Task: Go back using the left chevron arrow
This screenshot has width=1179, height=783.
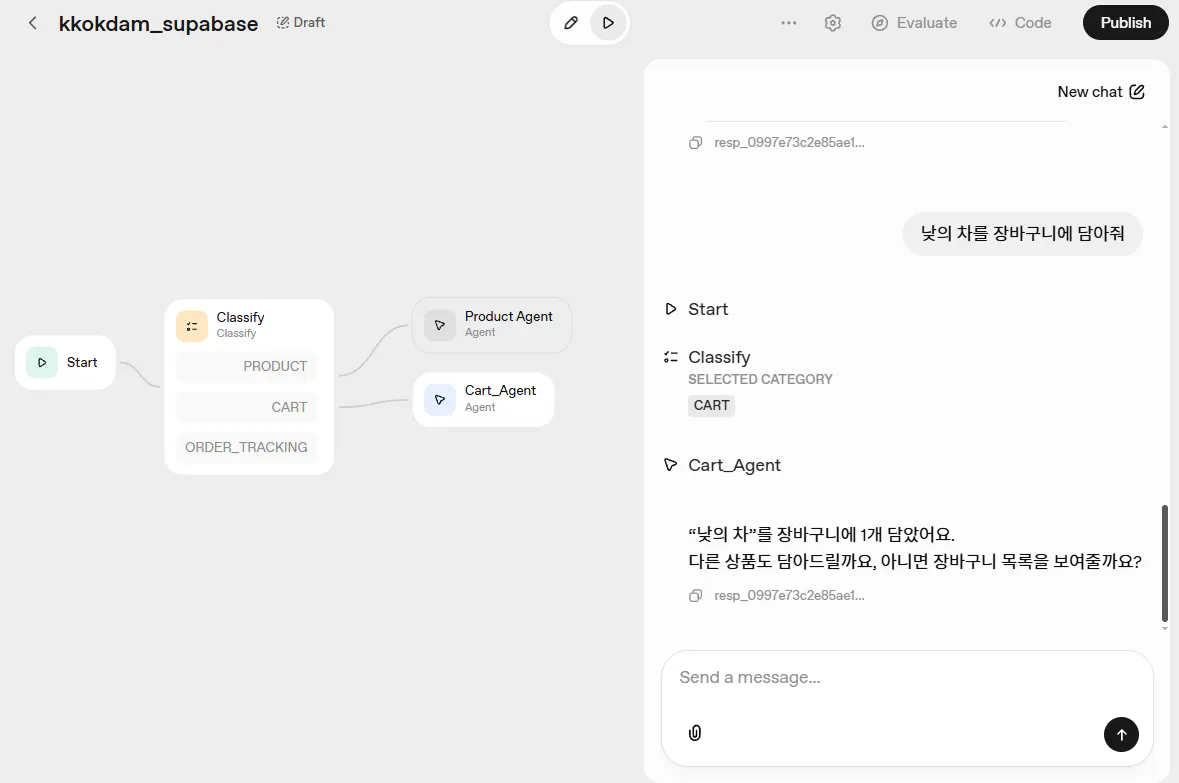Action: click(32, 23)
